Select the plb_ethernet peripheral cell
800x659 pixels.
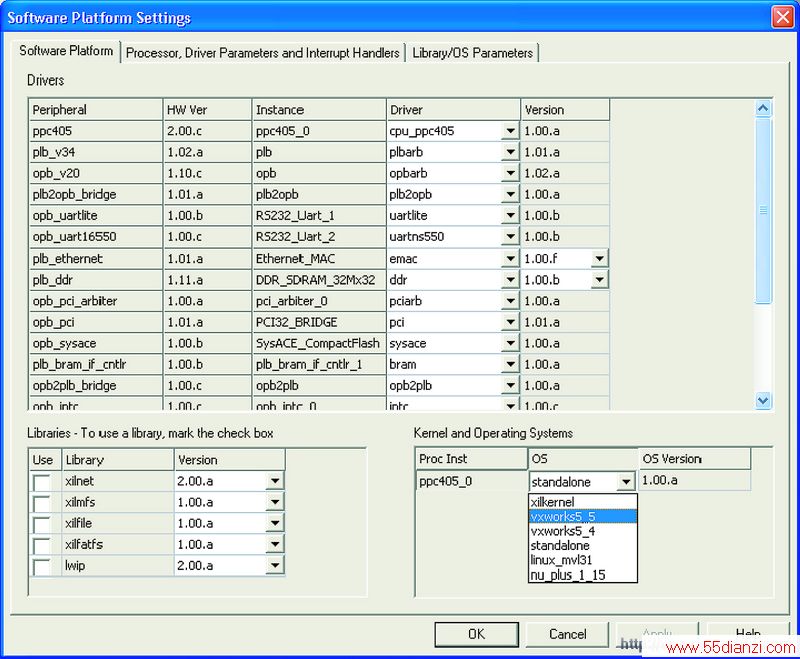pos(95,259)
